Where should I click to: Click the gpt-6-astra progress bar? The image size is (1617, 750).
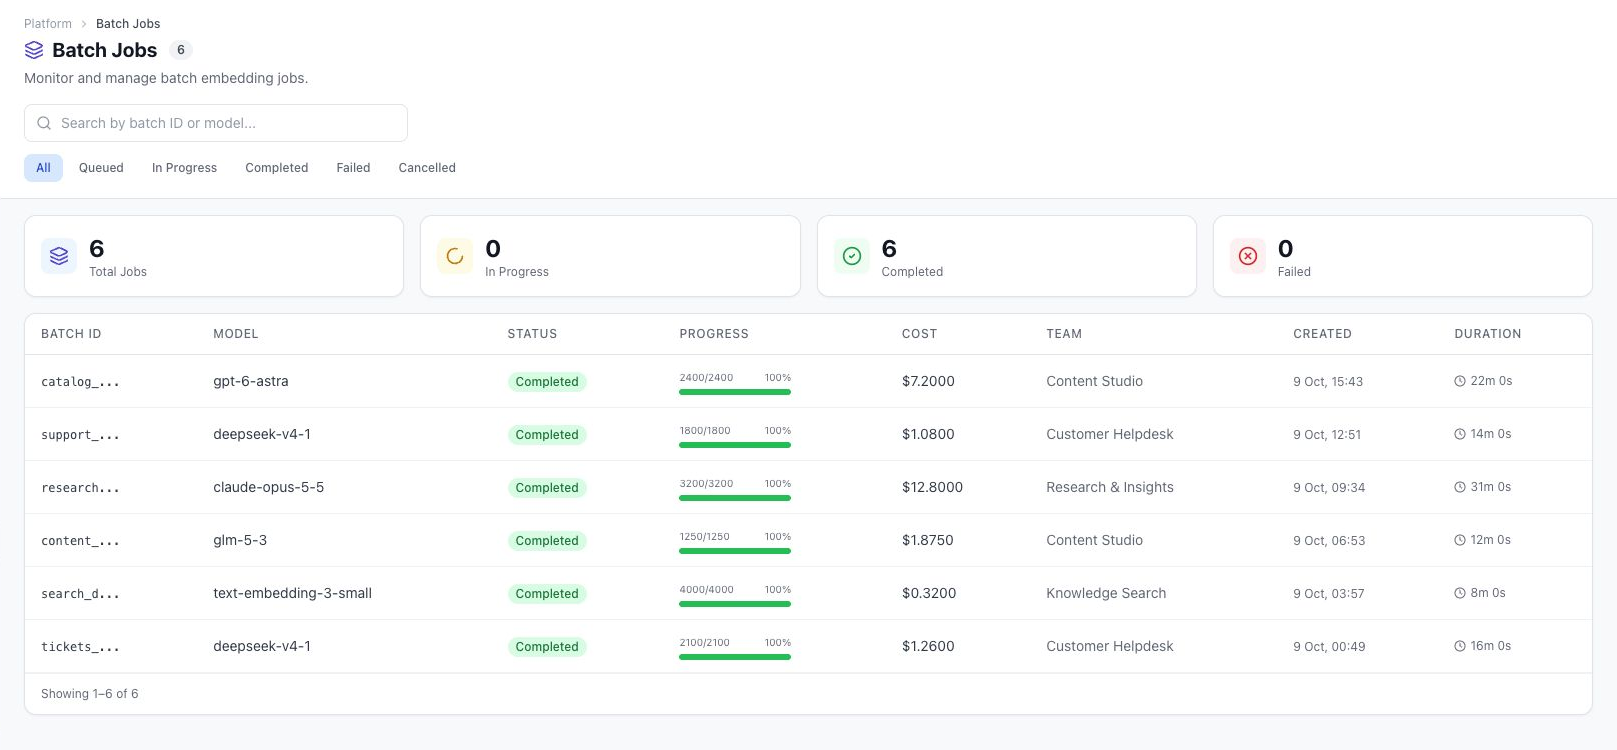tap(735, 392)
